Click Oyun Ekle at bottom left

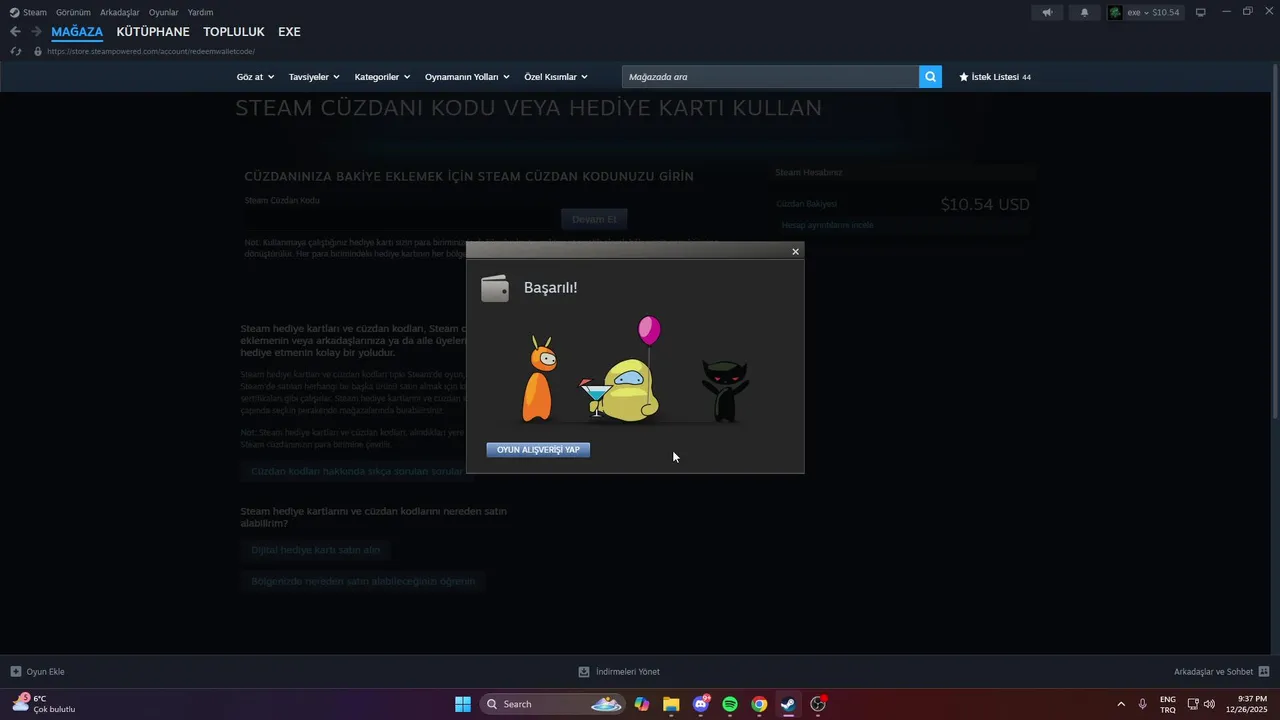[x=37, y=672]
